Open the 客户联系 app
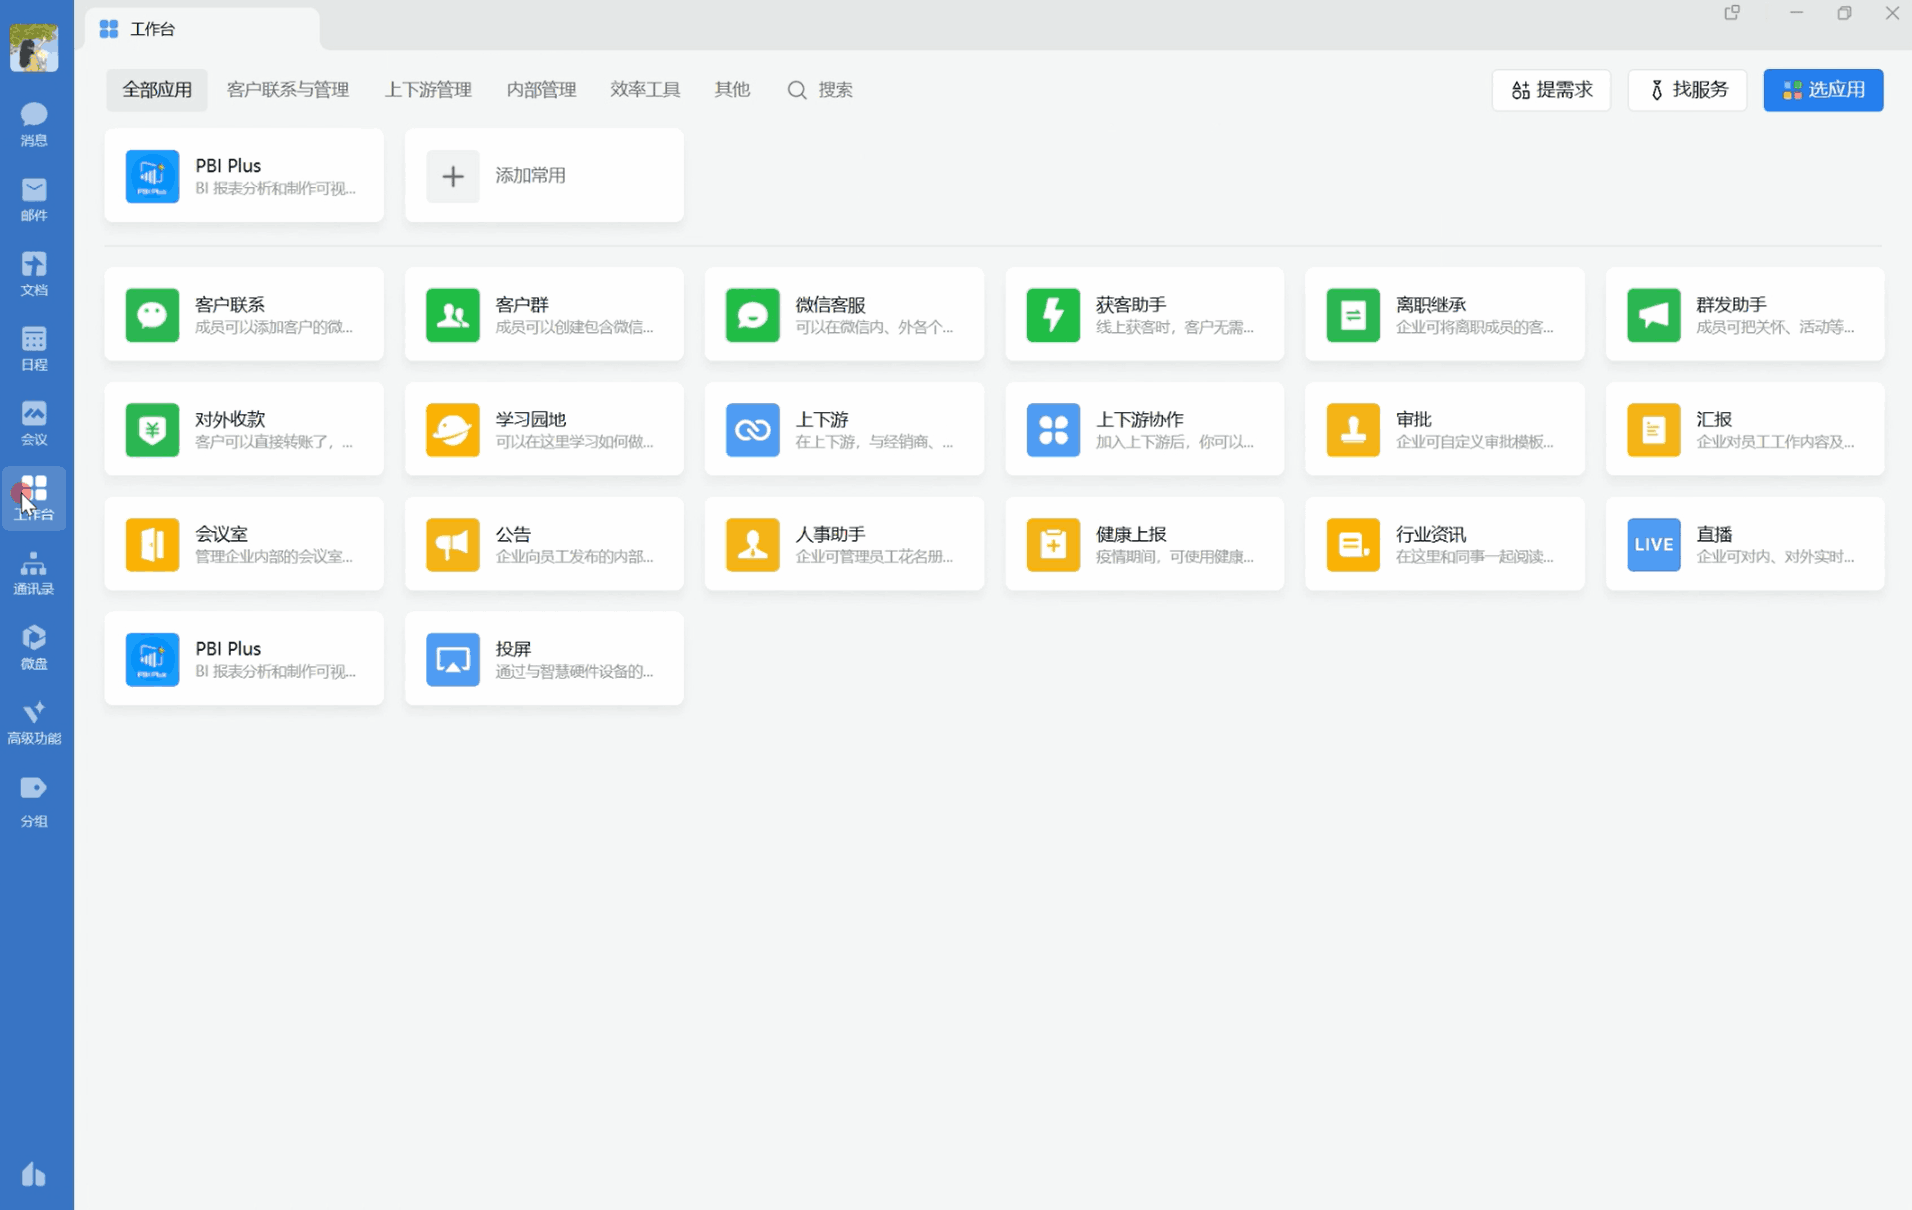Screen dimensions: 1912x1210 [x=244, y=314]
